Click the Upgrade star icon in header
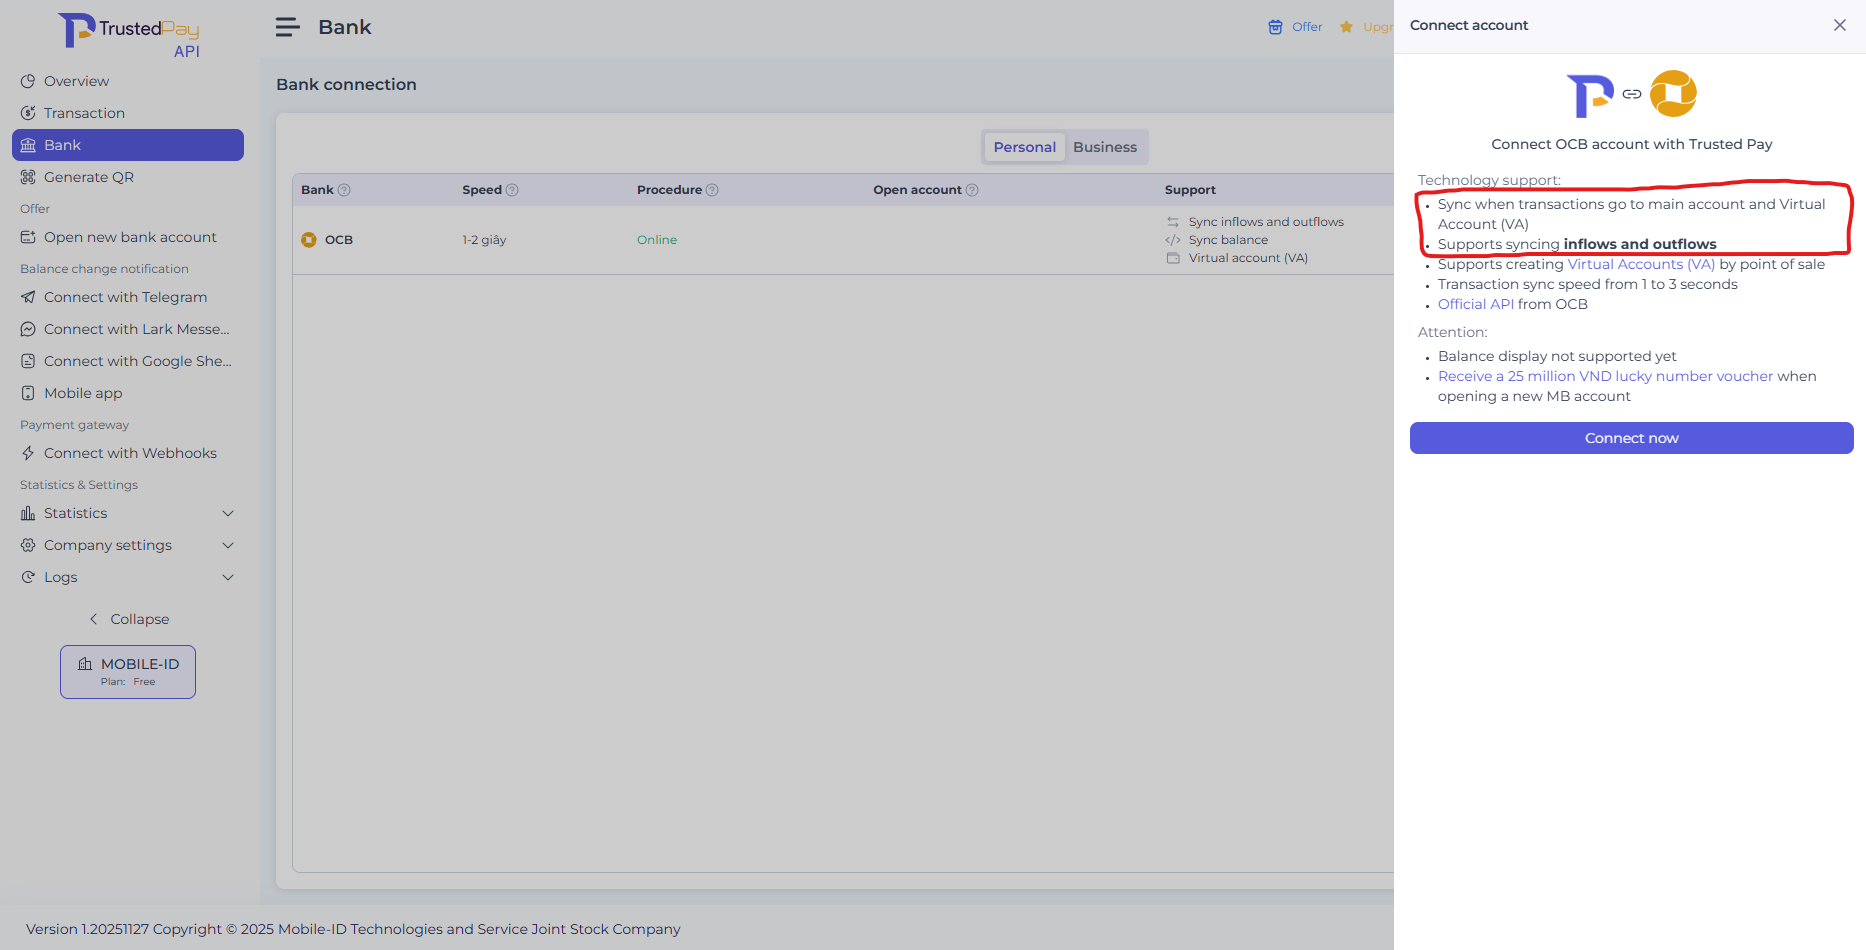The width and height of the screenshot is (1866, 950). point(1346,27)
